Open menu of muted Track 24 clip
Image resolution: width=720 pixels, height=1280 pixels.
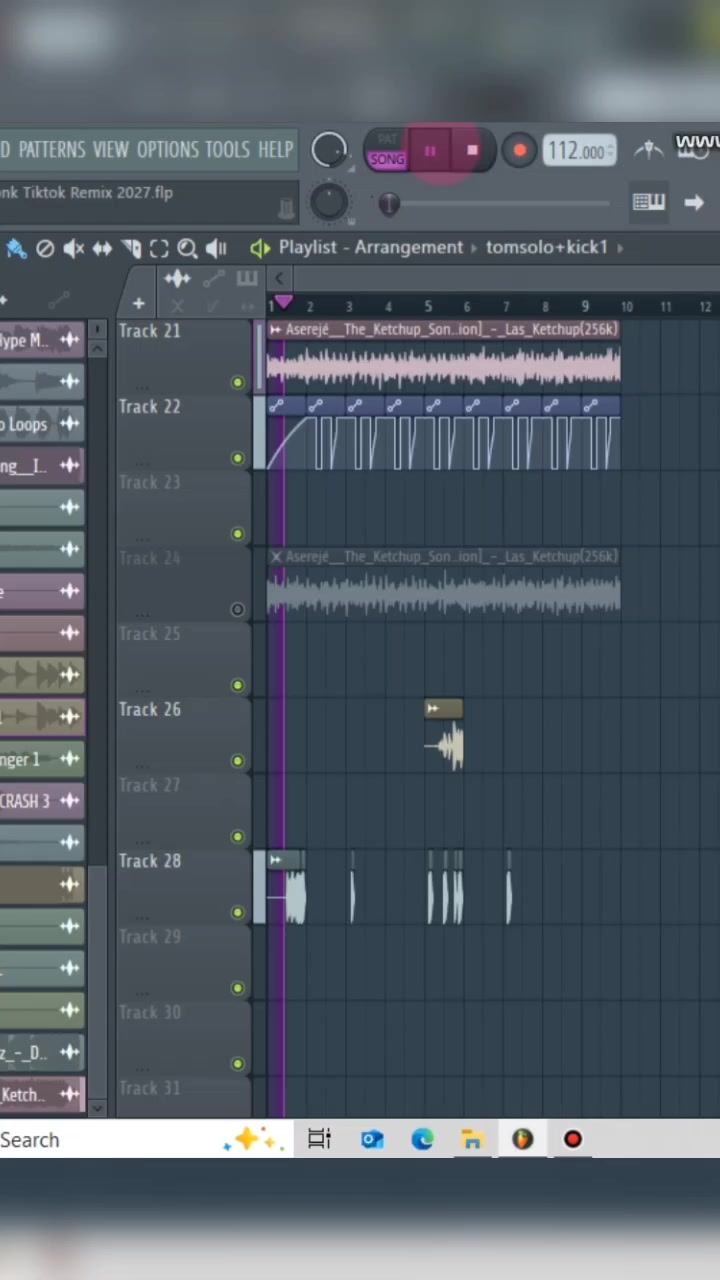point(275,556)
